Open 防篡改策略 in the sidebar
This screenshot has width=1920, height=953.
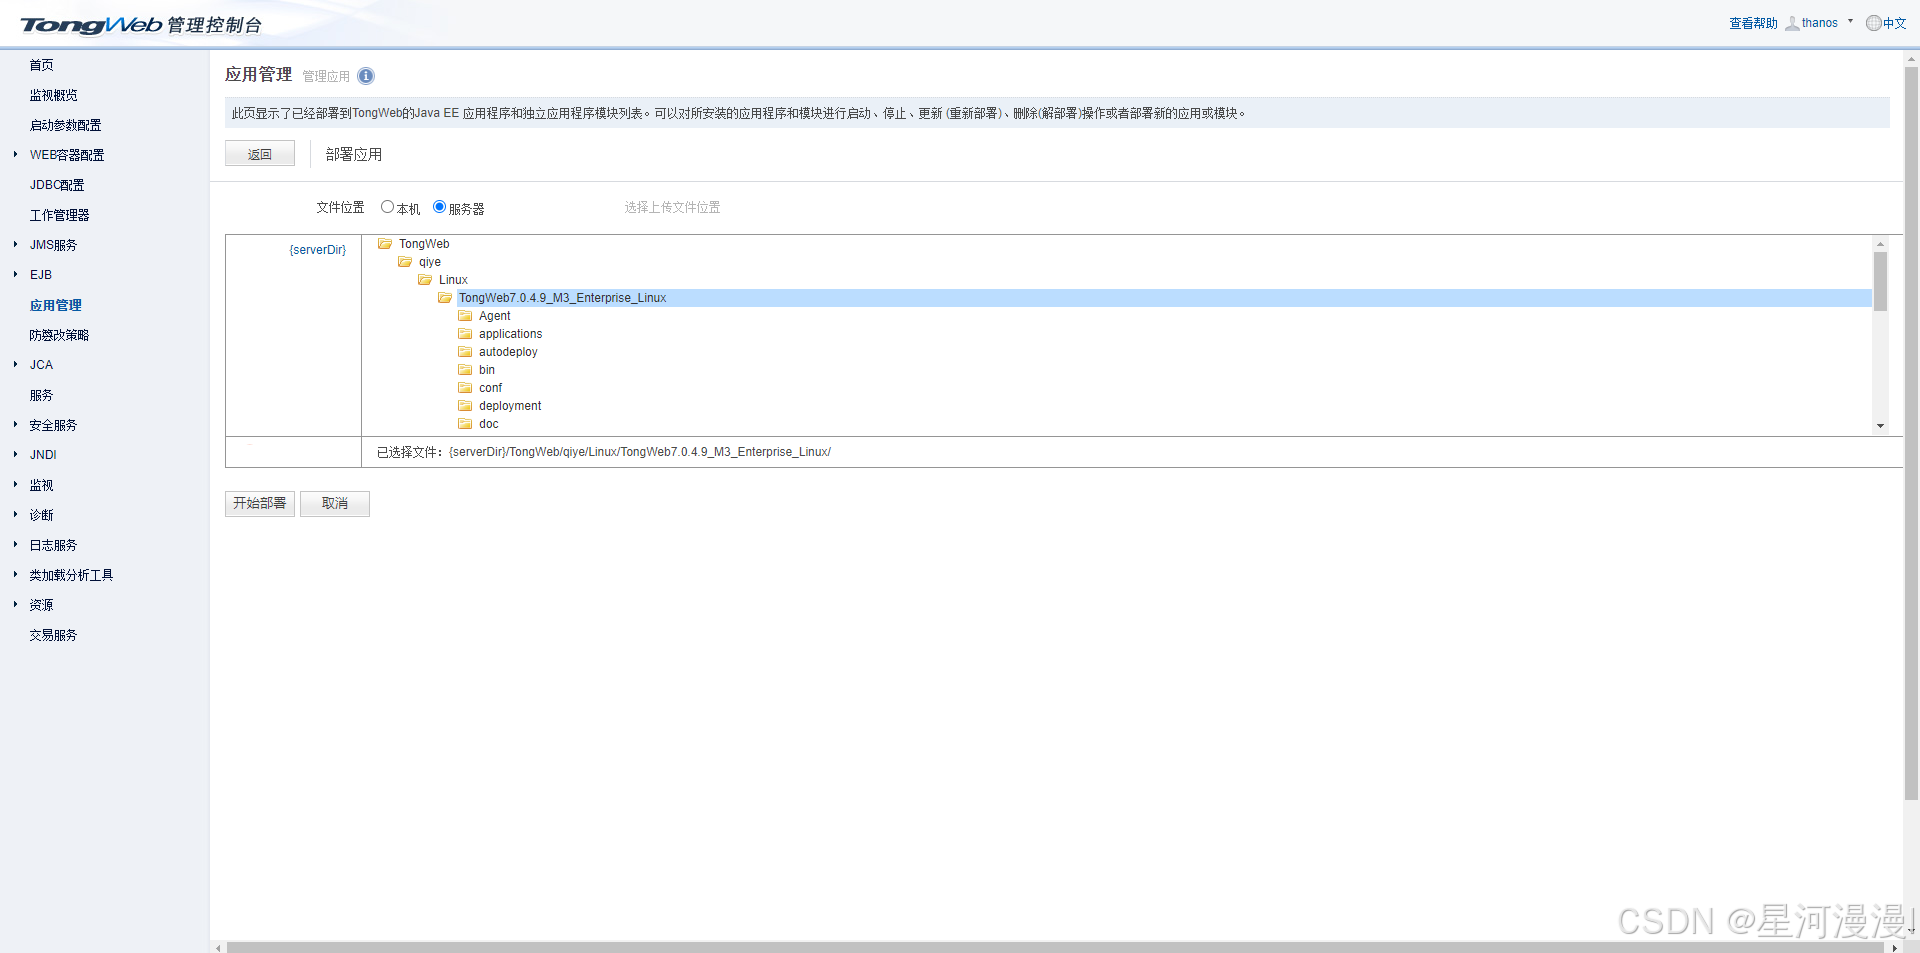click(x=60, y=335)
